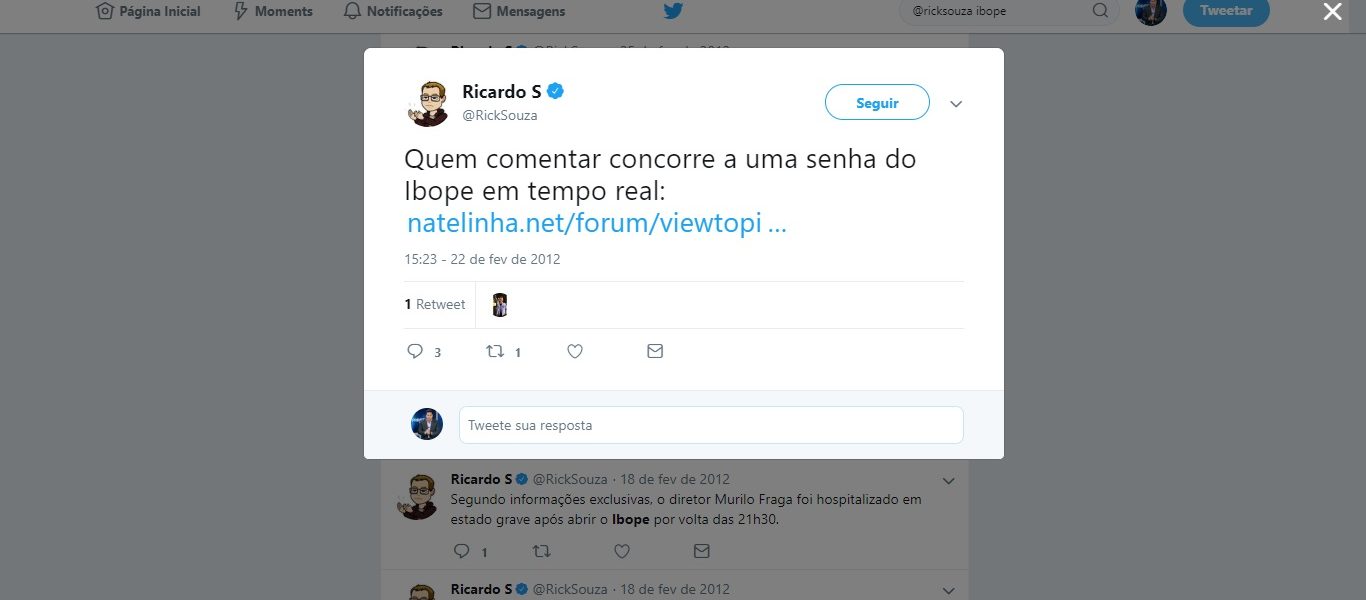Click the Twitter bird logo in top bar
The image size is (1366, 600).
click(673, 12)
